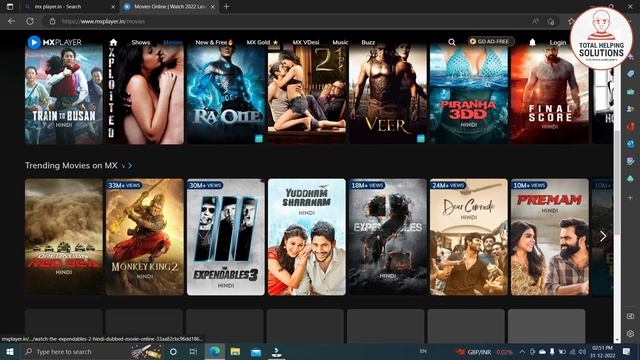
Task: Open the Final Score poster
Action: coord(550,94)
